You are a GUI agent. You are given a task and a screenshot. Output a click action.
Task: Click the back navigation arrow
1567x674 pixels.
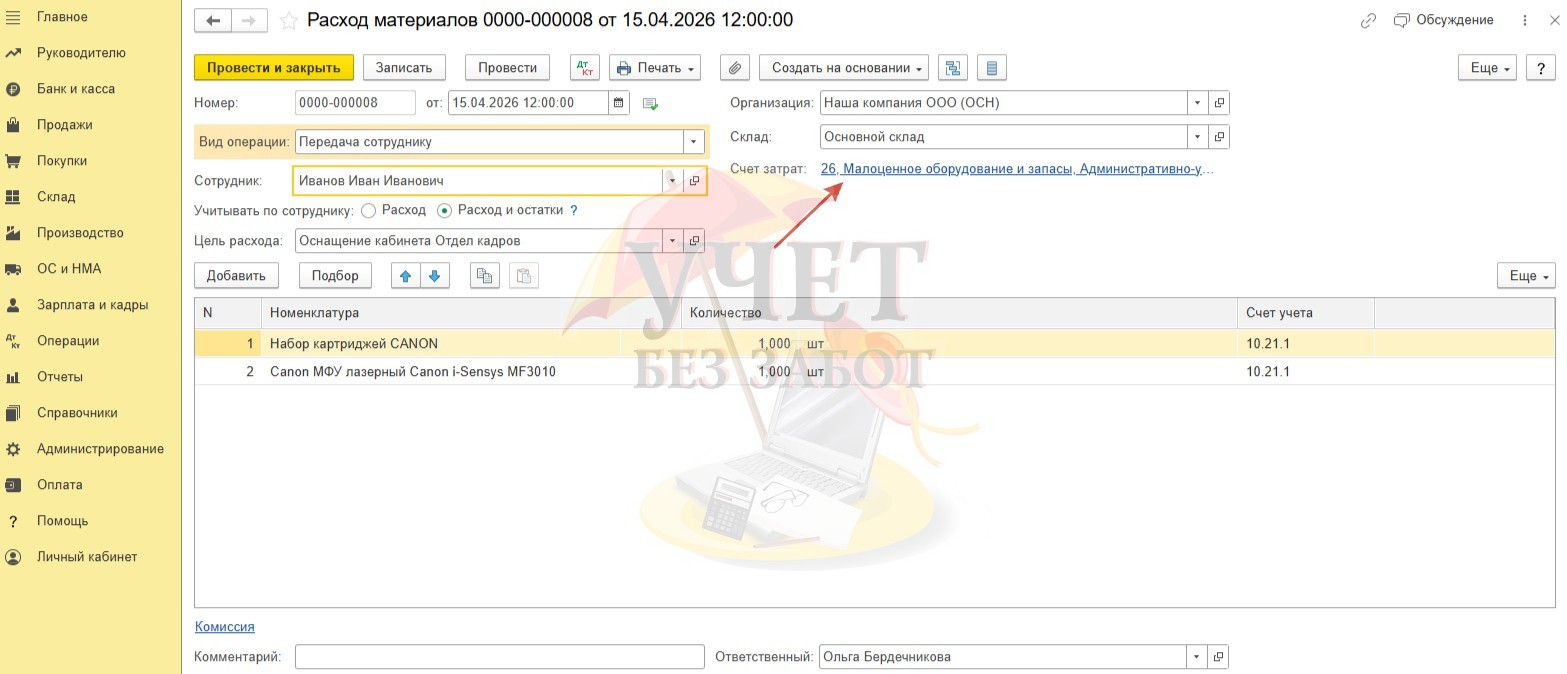pos(213,21)
